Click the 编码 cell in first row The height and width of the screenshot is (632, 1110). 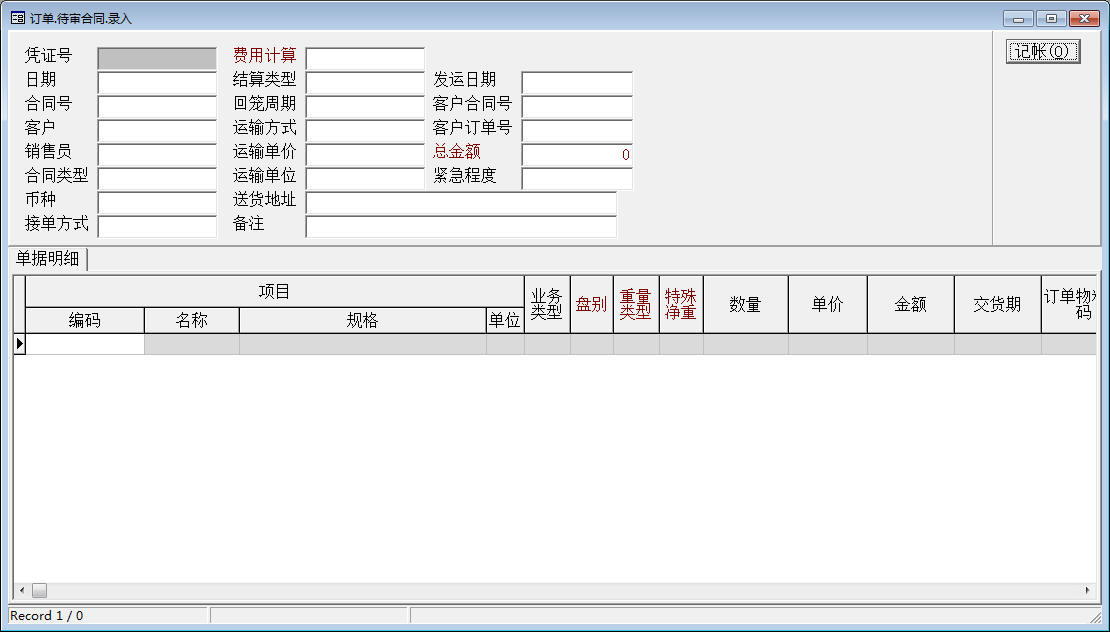(85, 344)
